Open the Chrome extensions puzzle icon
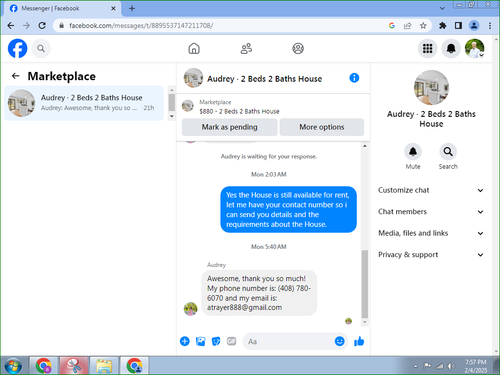 443,25
